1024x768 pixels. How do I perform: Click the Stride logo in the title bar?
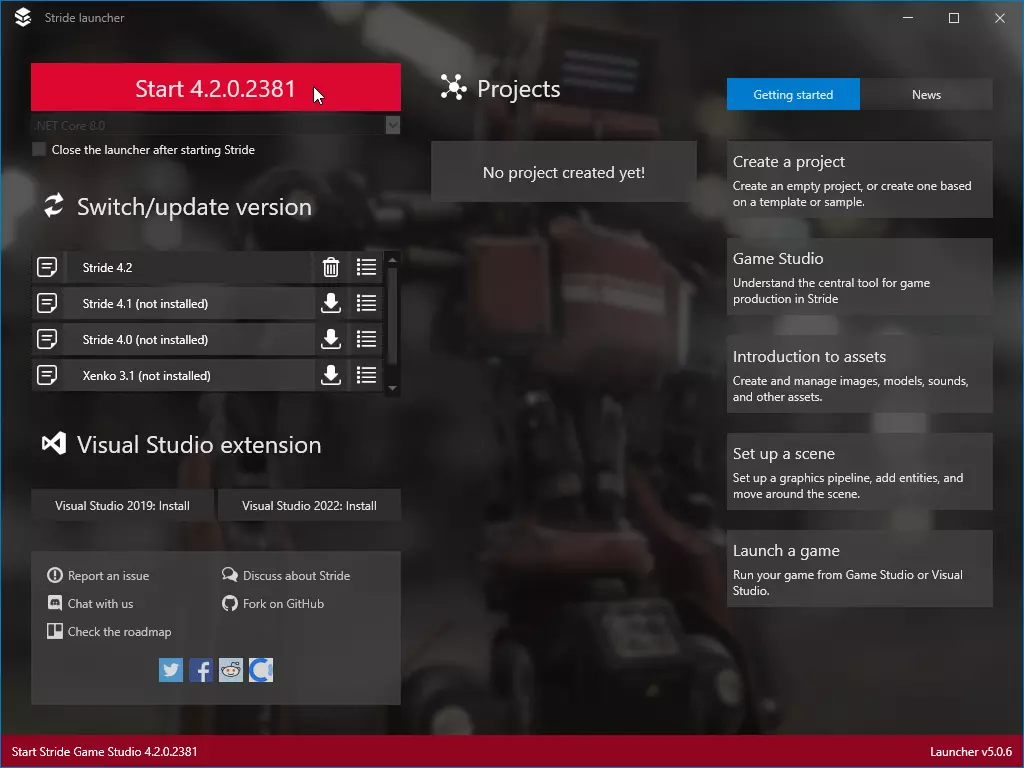(23, 18)
